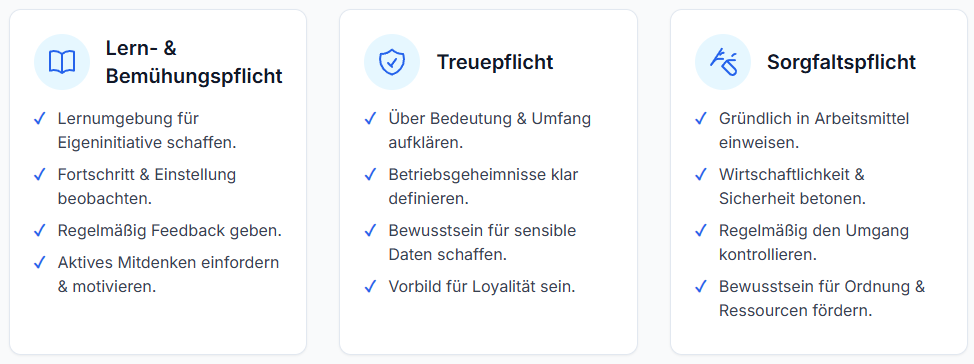Select the Sorgfaltspflicht heading
The width and height of the screenshot is (974, 364).
pos(841,62)
